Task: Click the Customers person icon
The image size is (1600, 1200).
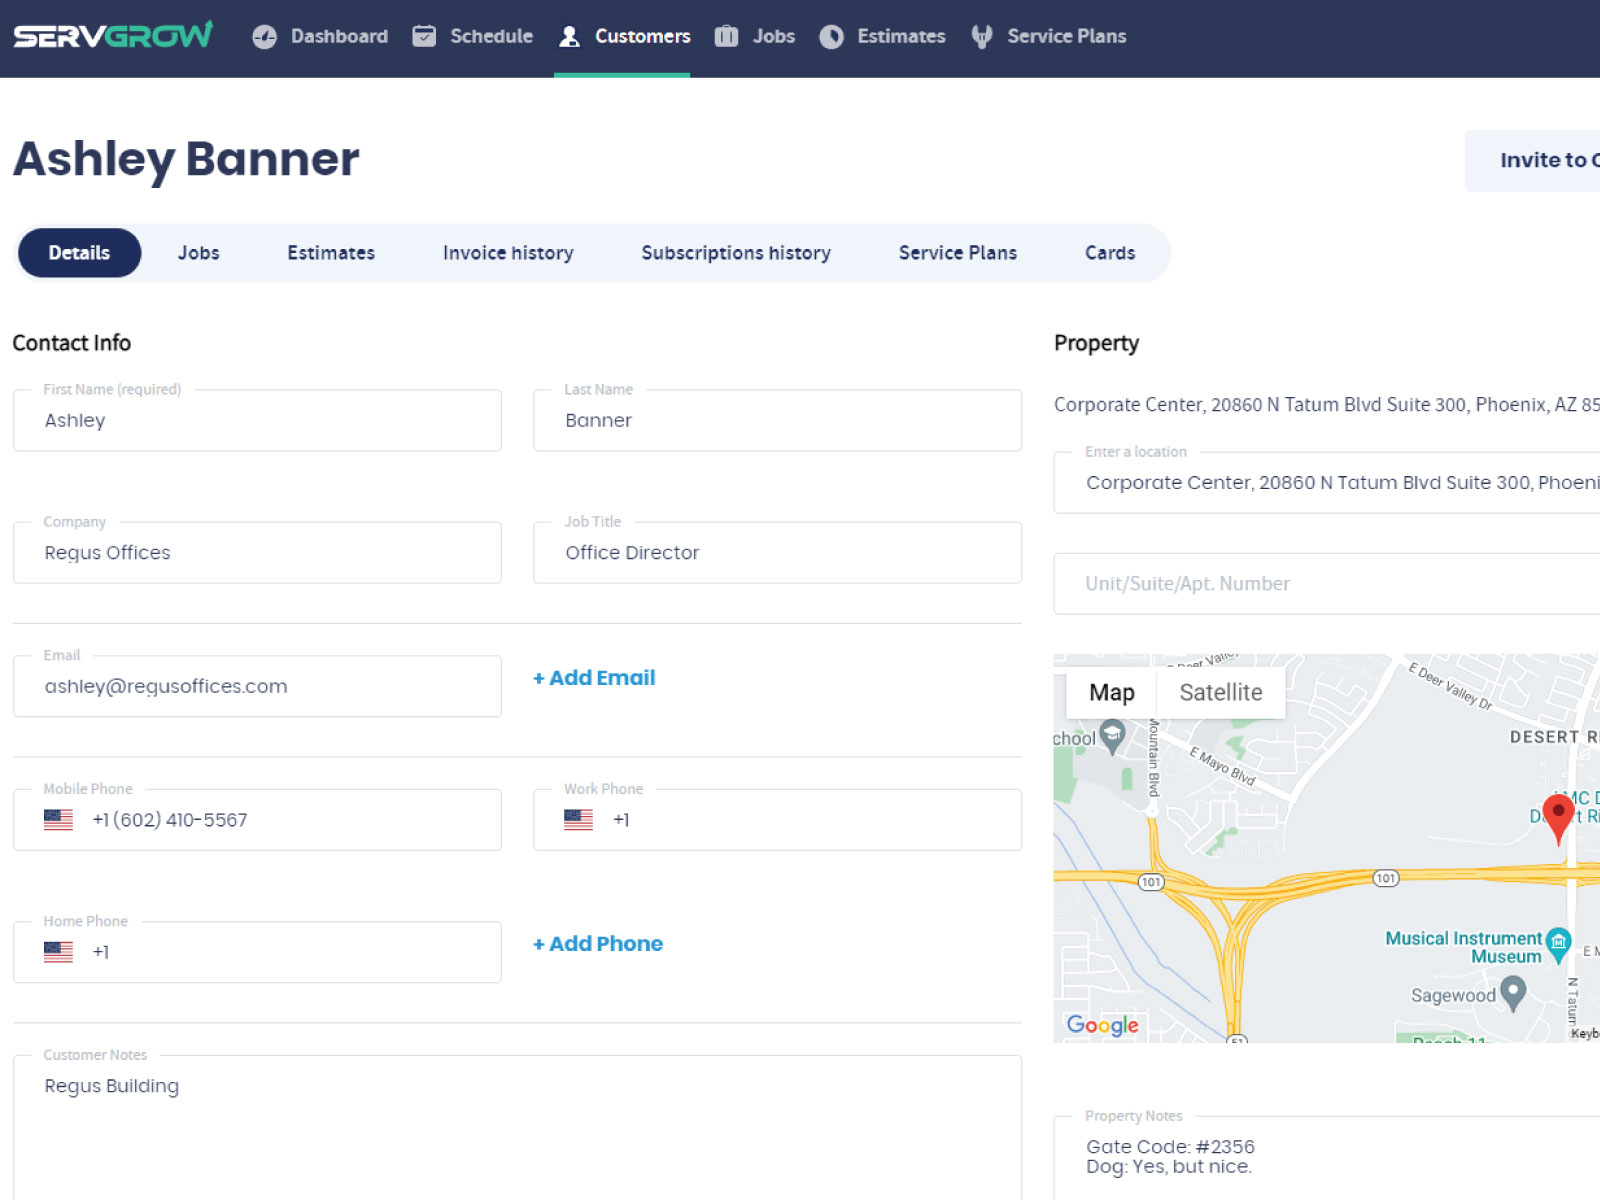Action: point(568,36)
